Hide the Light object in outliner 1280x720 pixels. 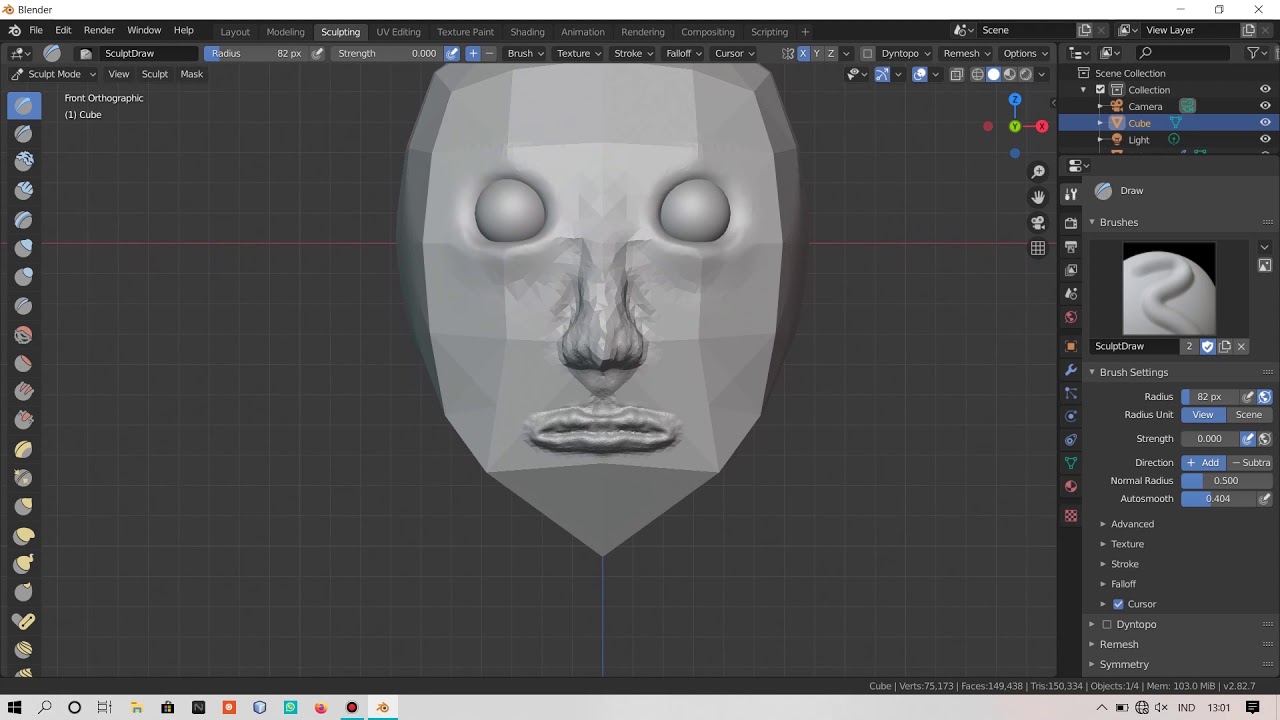1265,140
